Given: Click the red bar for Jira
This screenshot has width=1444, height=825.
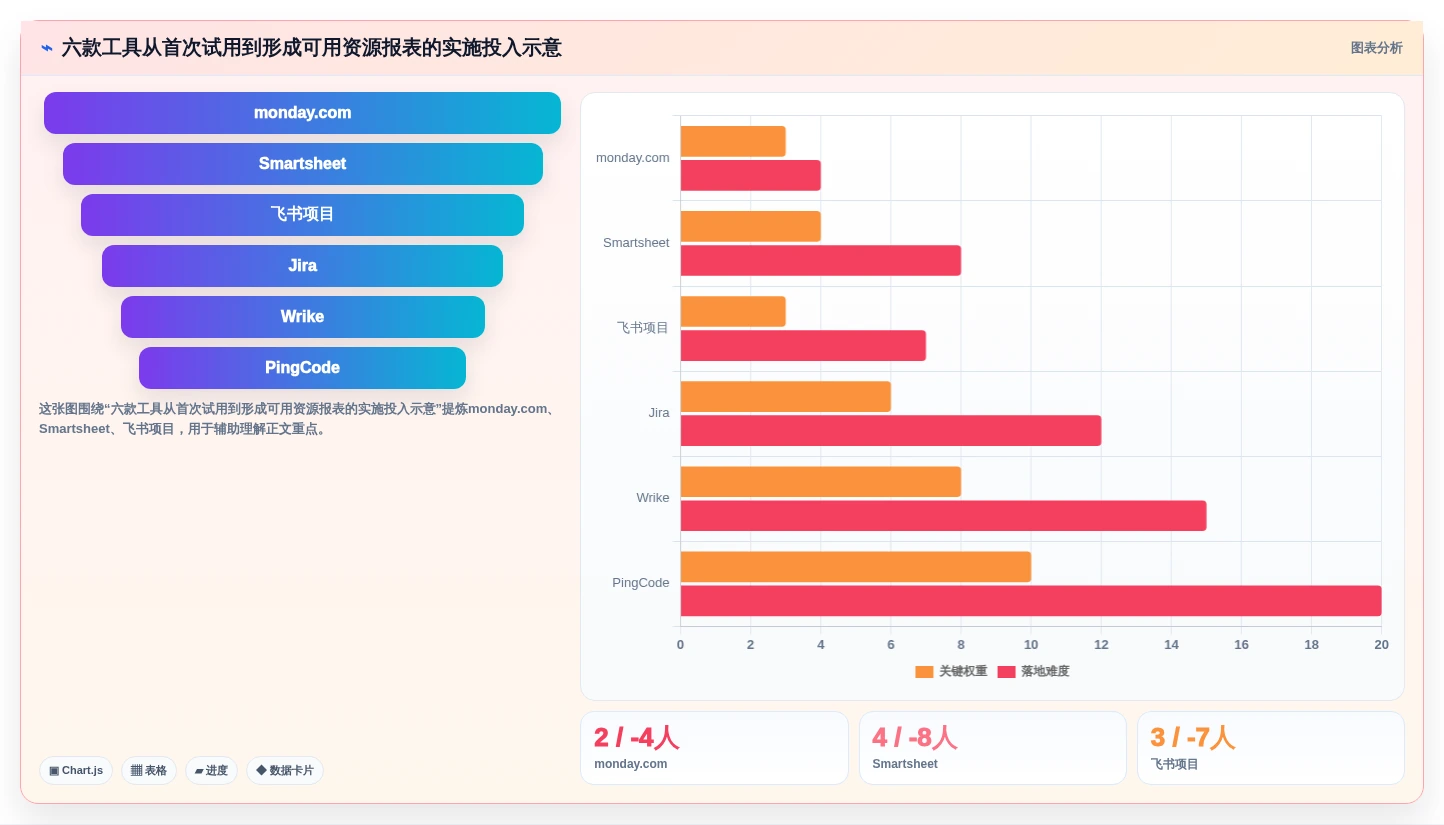Looking at the screenshot, I should click(891, 430).
